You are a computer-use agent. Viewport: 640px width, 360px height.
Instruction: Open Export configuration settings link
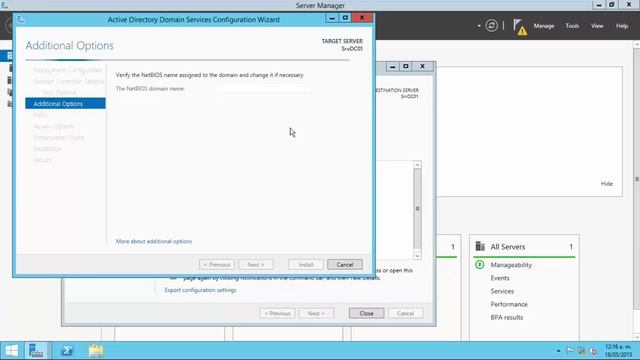coord(200,290)
